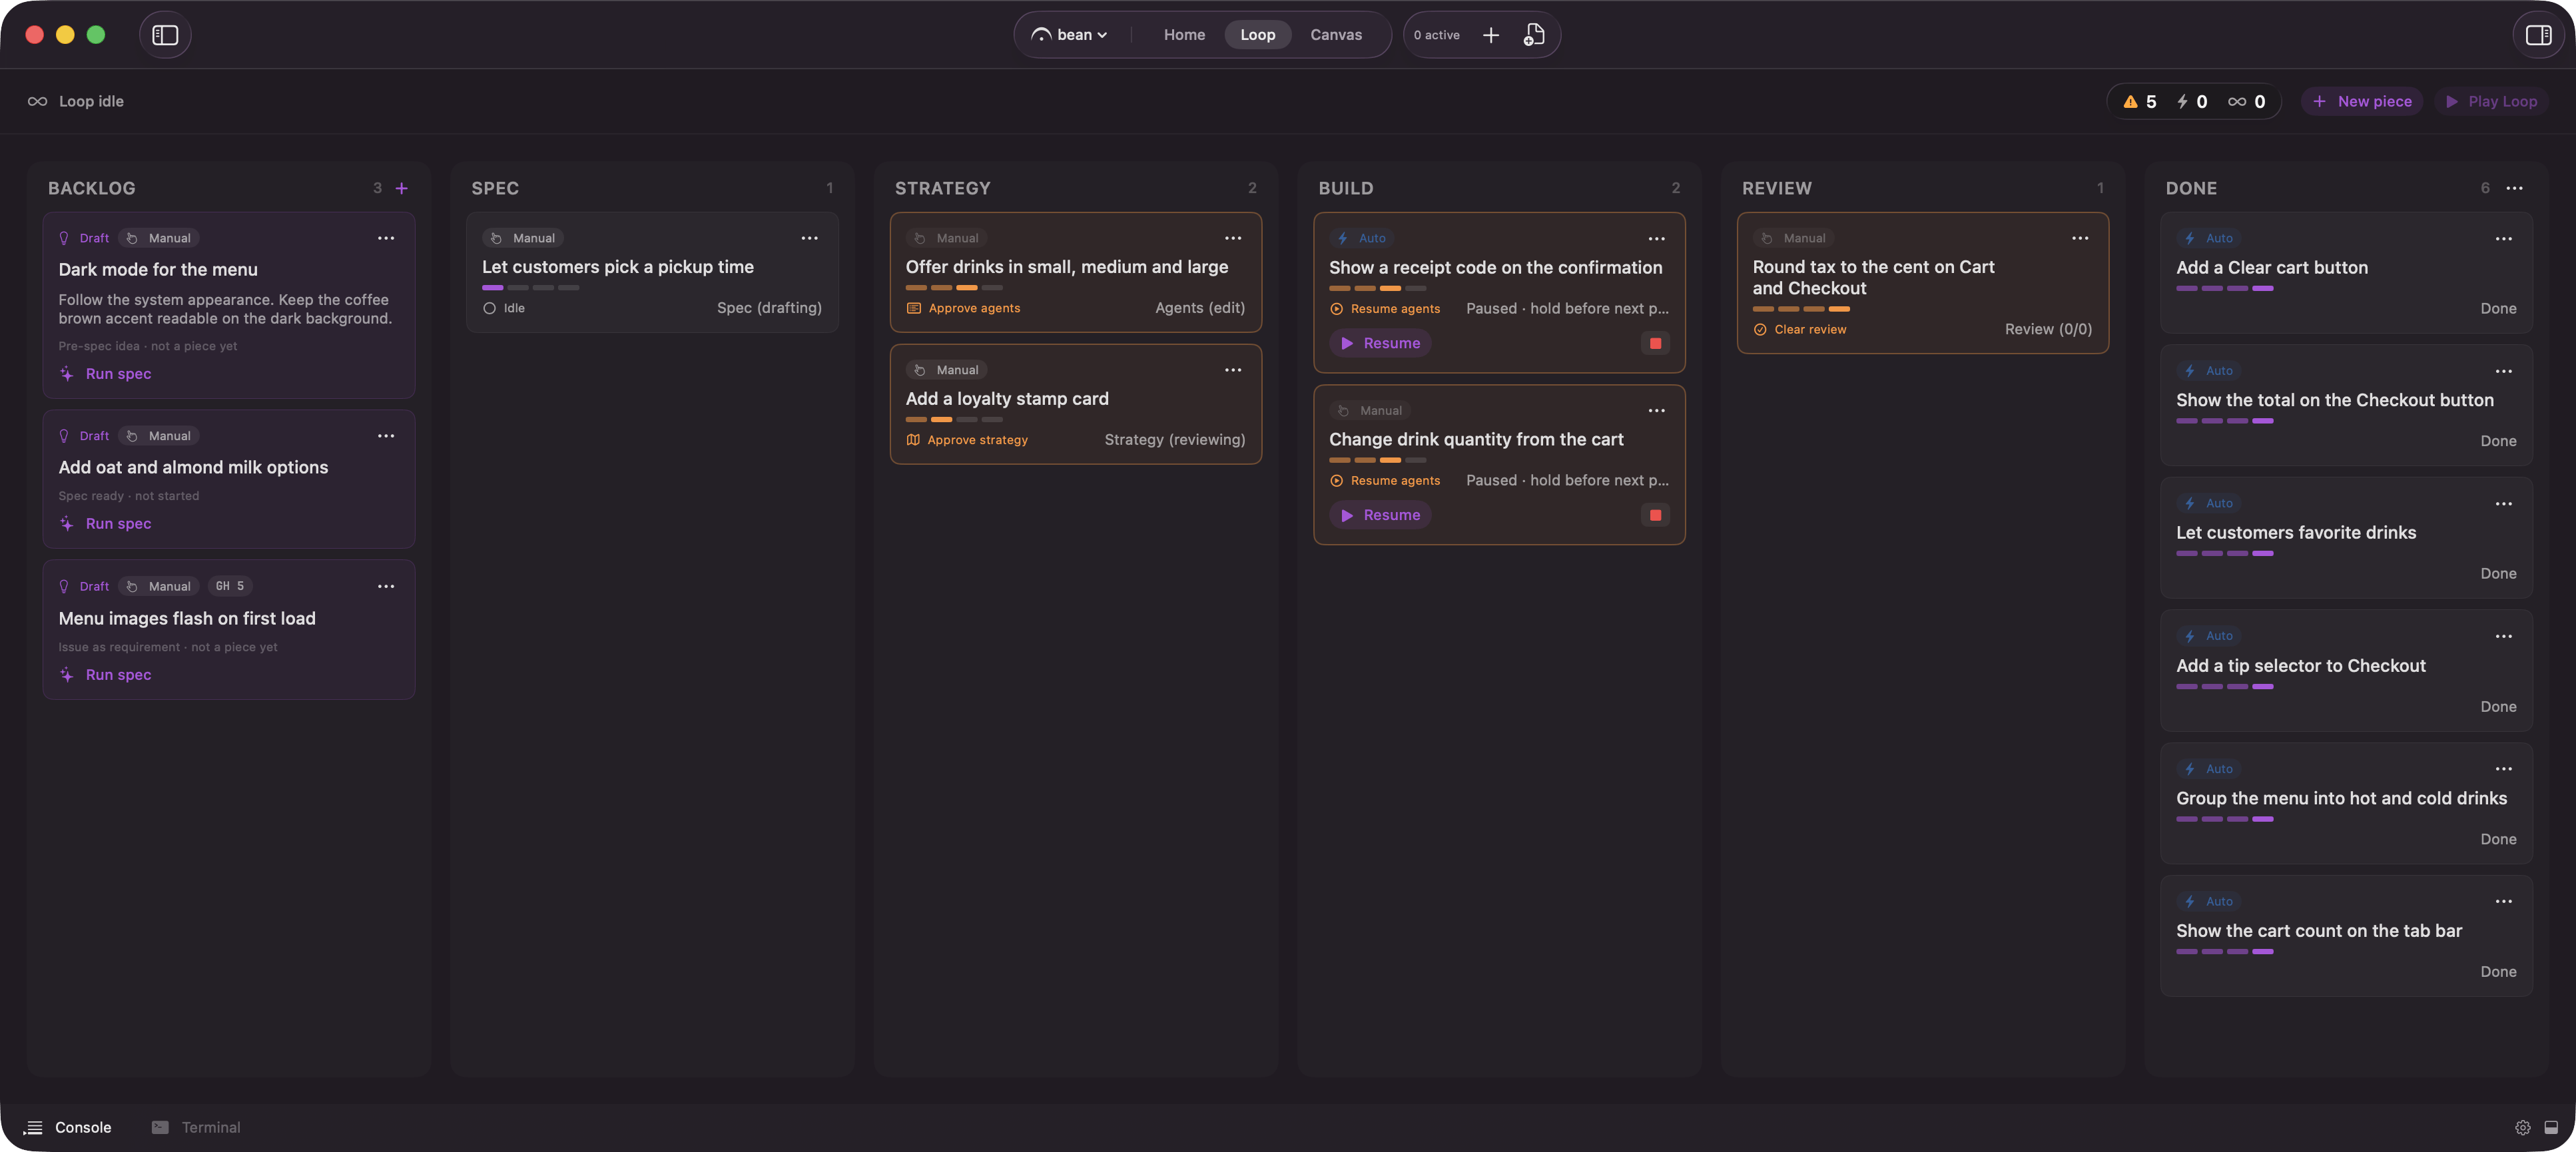
Task: Toggle the right sidebar panel
Action: pyautogui.click(x=2538, y=35)
